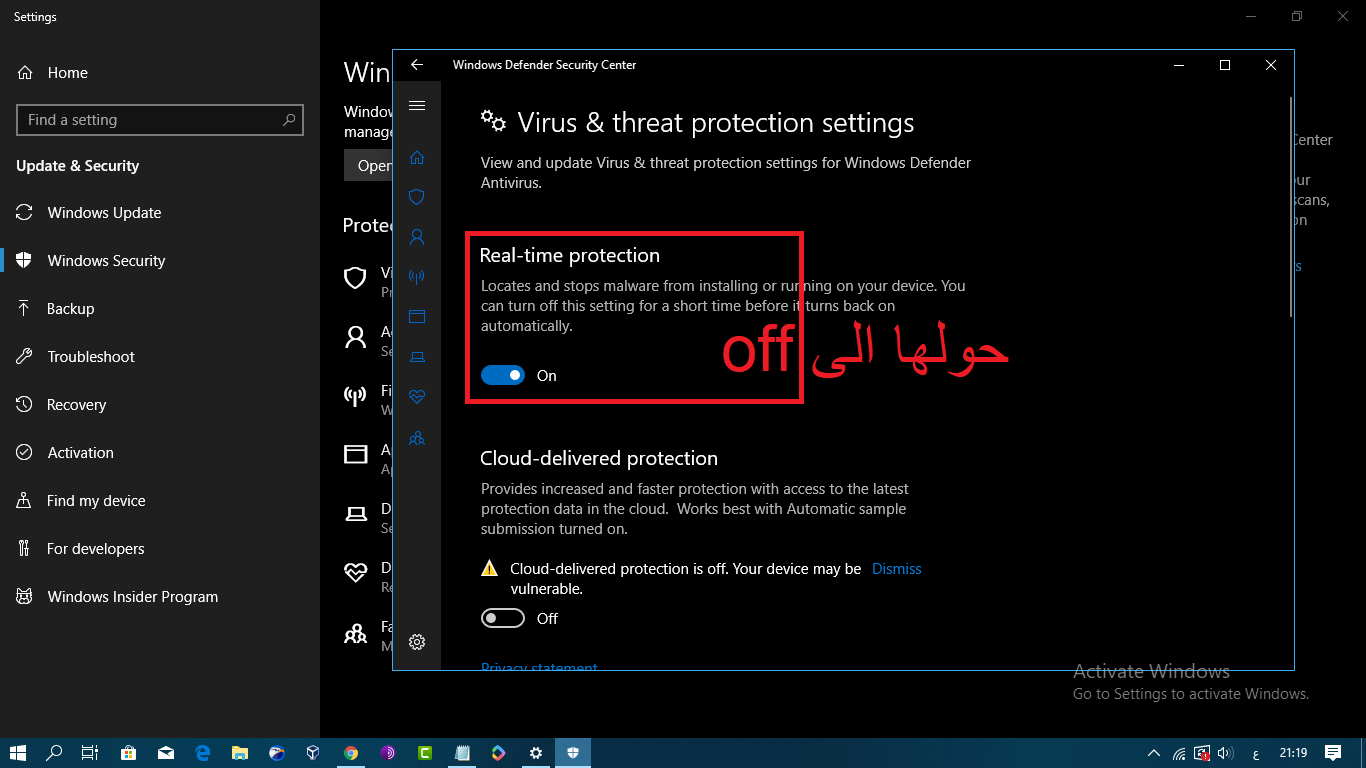Click the Find a setting search box
The image size is (1366, 768).
[160, 120]
